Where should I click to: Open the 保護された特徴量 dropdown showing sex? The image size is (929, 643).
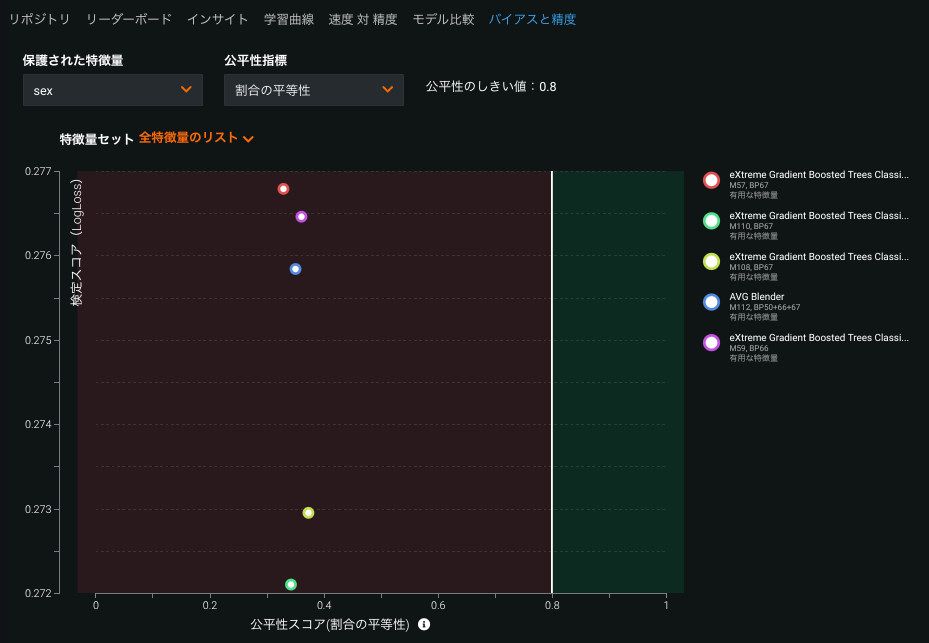point(112,90)
